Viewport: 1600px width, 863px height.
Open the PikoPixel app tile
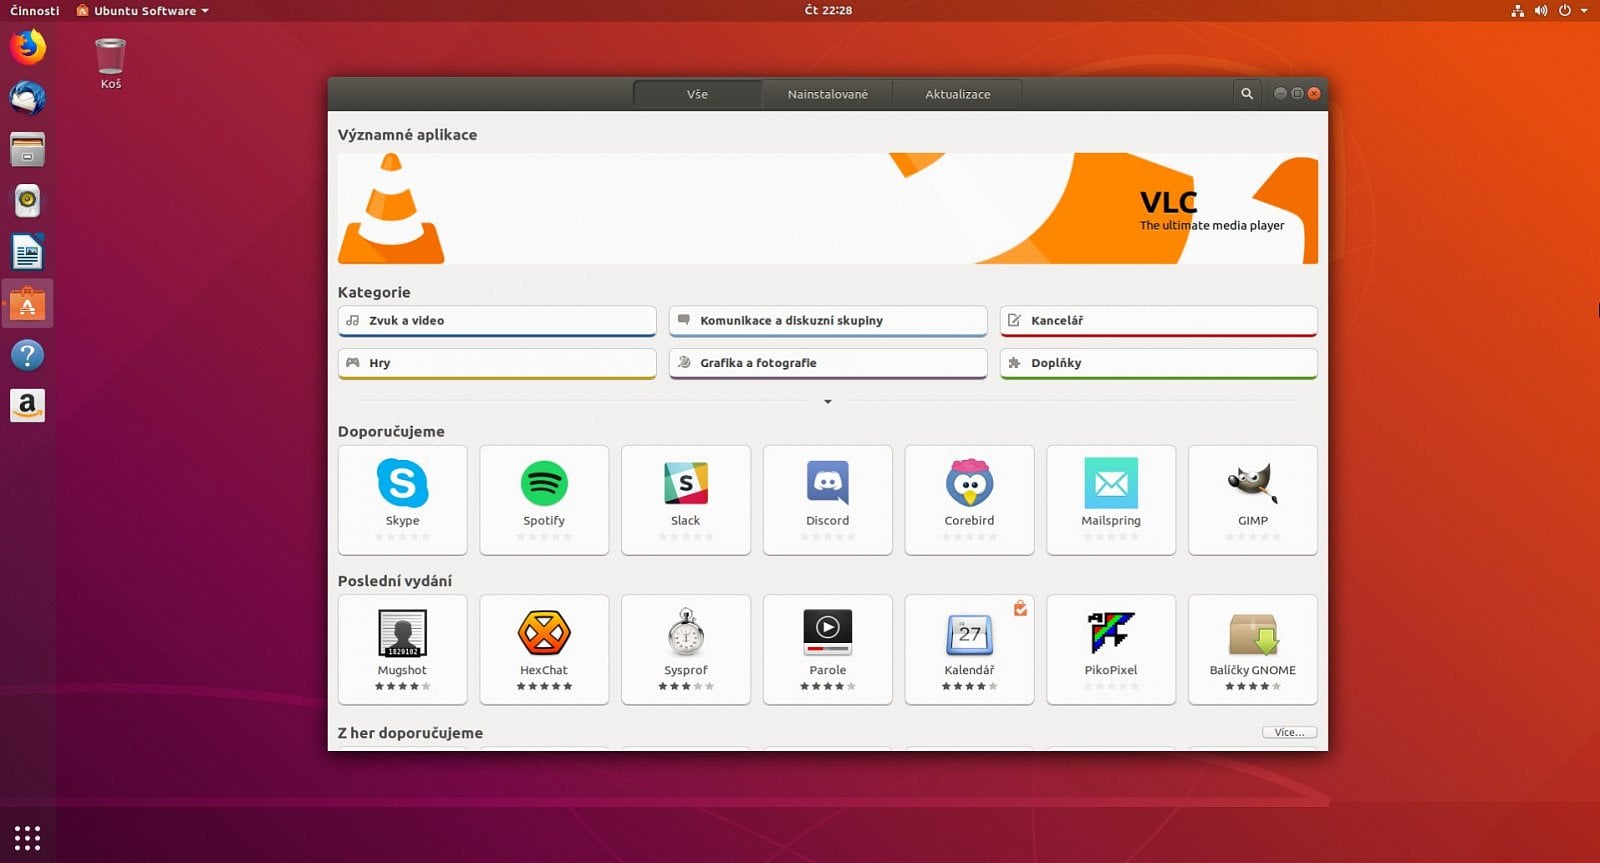click(1111, 650)
